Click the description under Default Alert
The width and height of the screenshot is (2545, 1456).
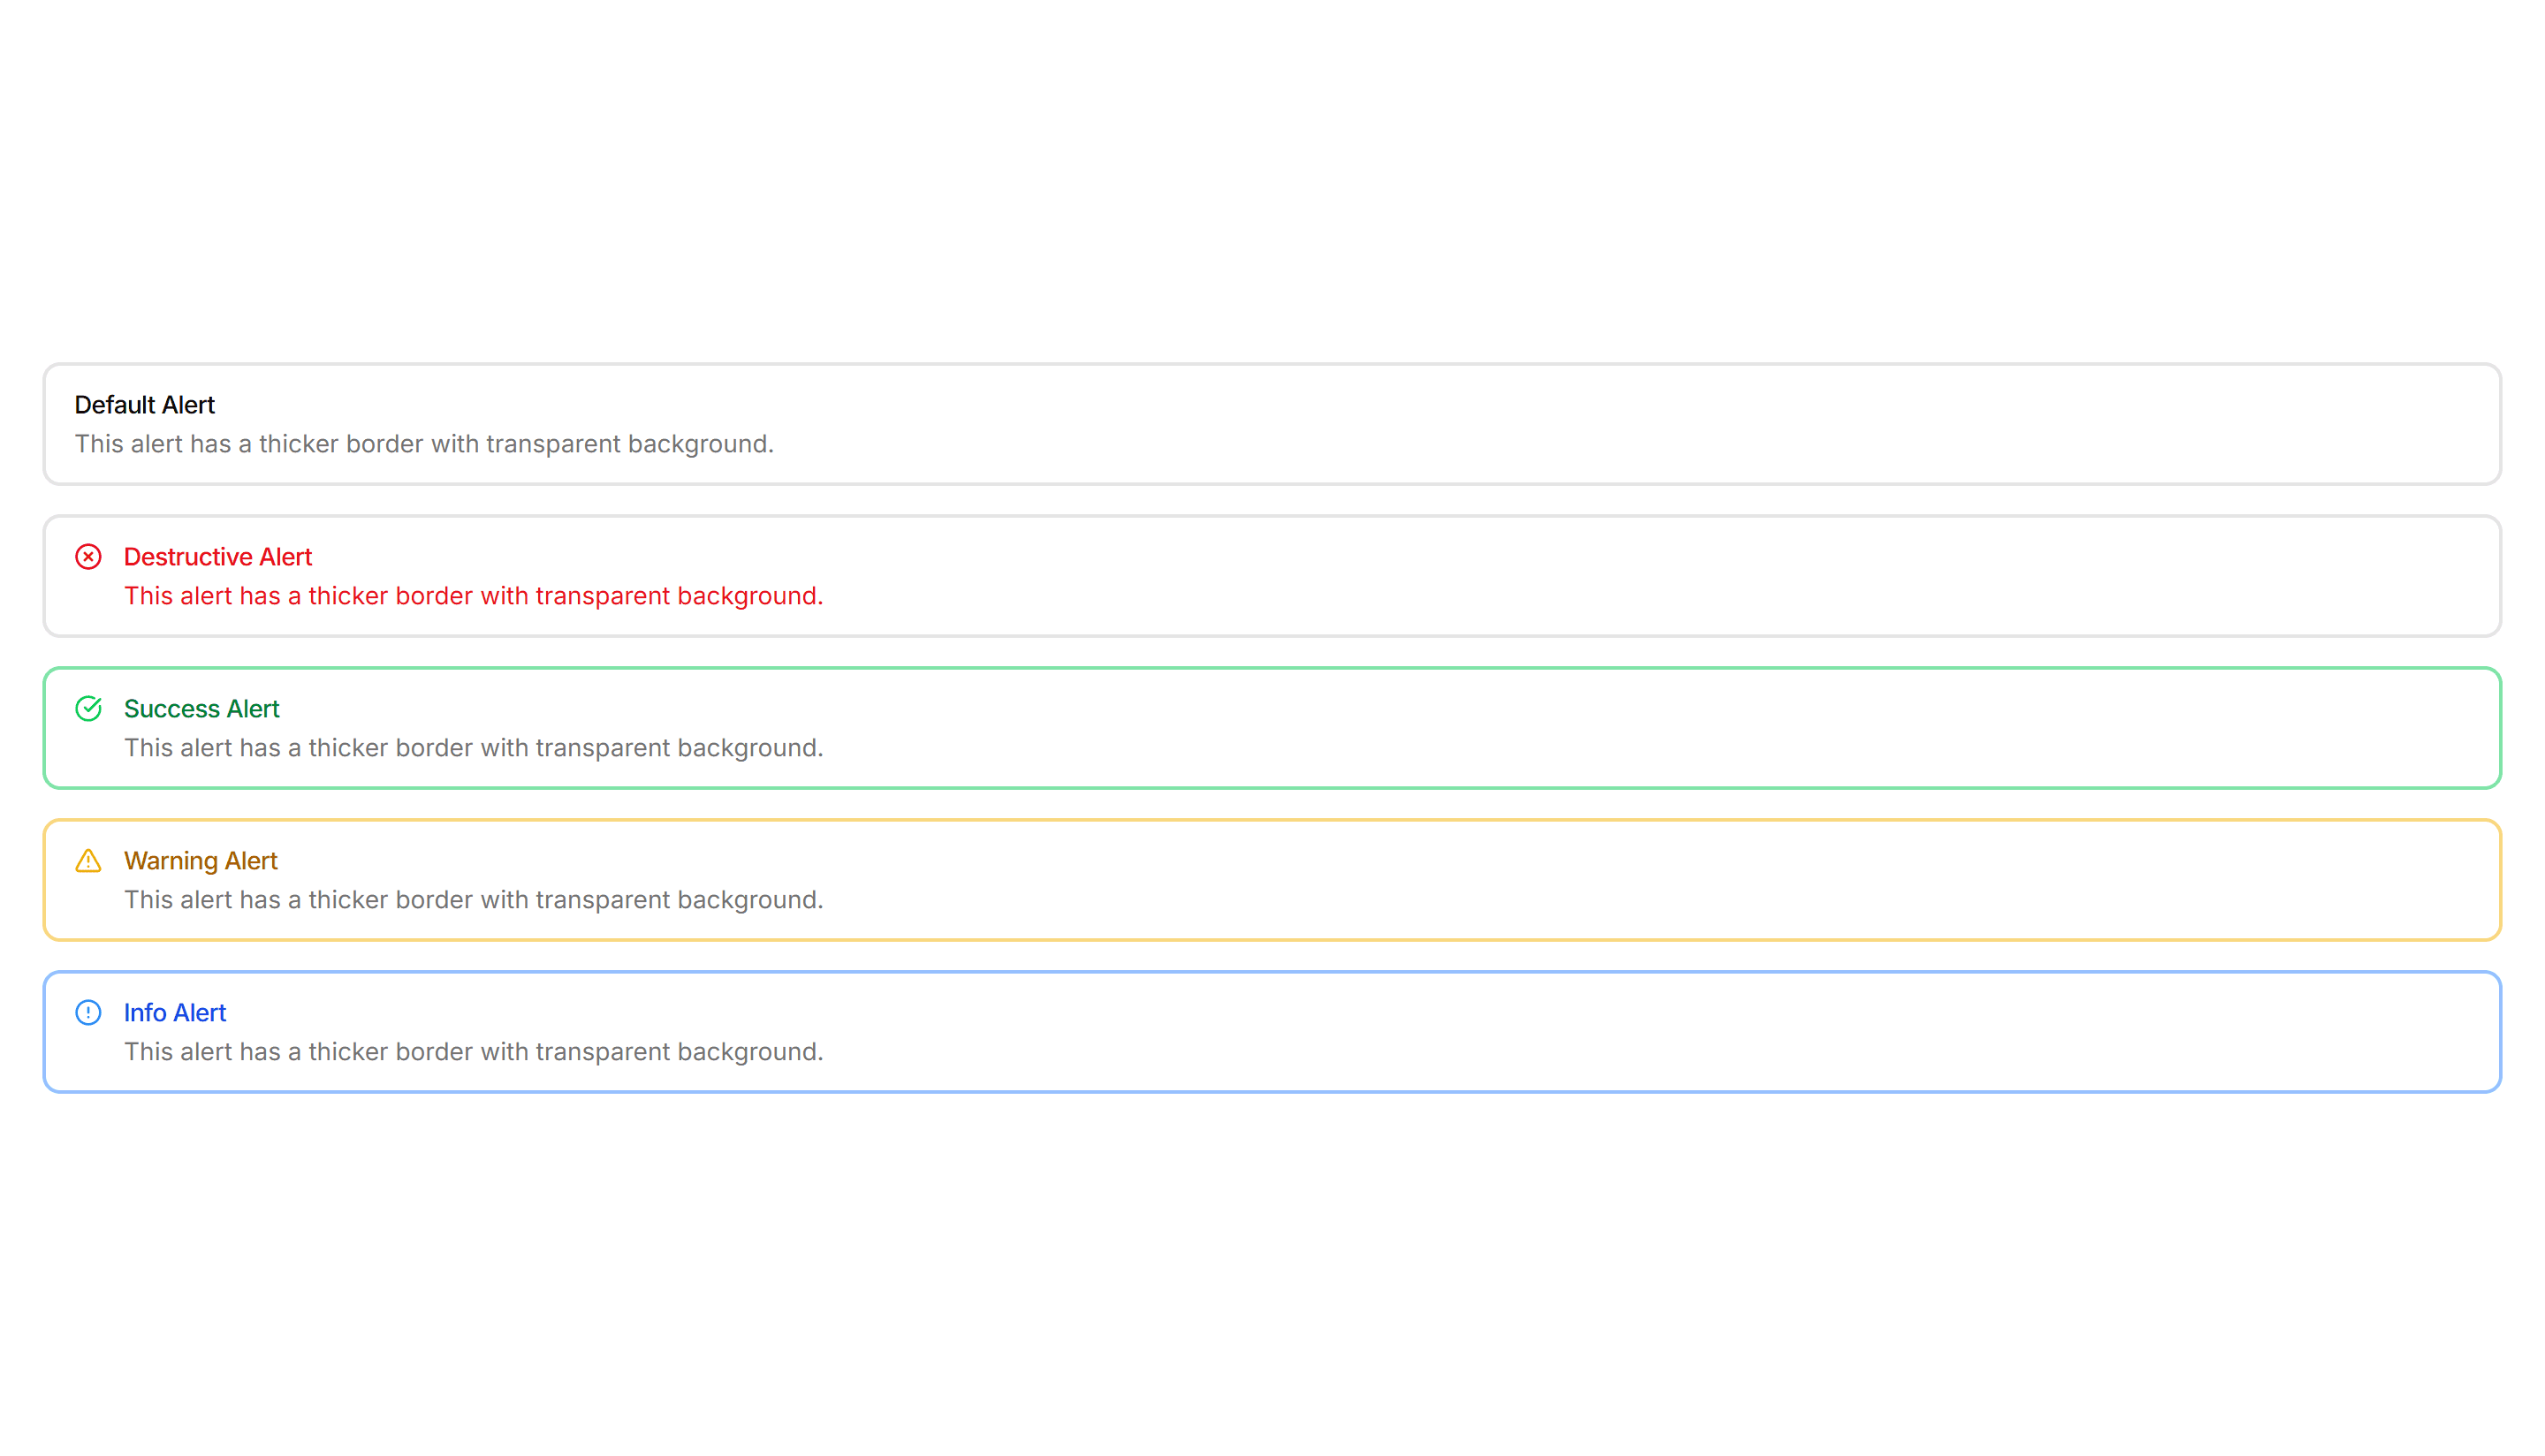424,444
